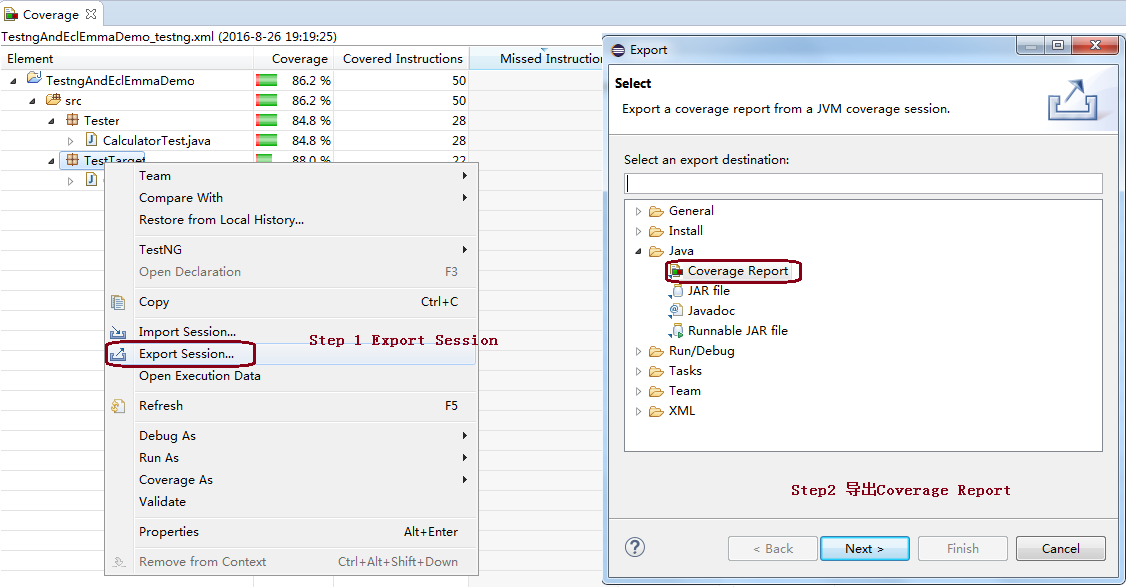Expand the Install category

tap(638, 231)
